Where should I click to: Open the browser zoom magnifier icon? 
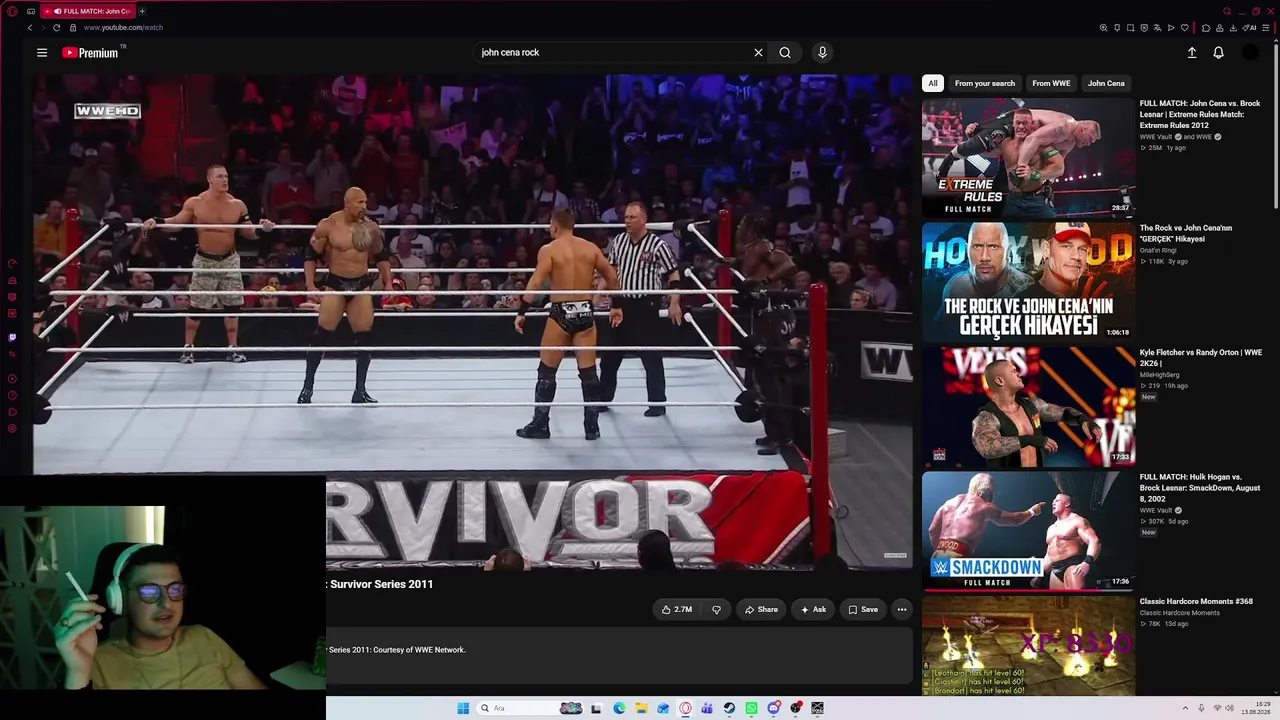click(x=1103, y=28)
